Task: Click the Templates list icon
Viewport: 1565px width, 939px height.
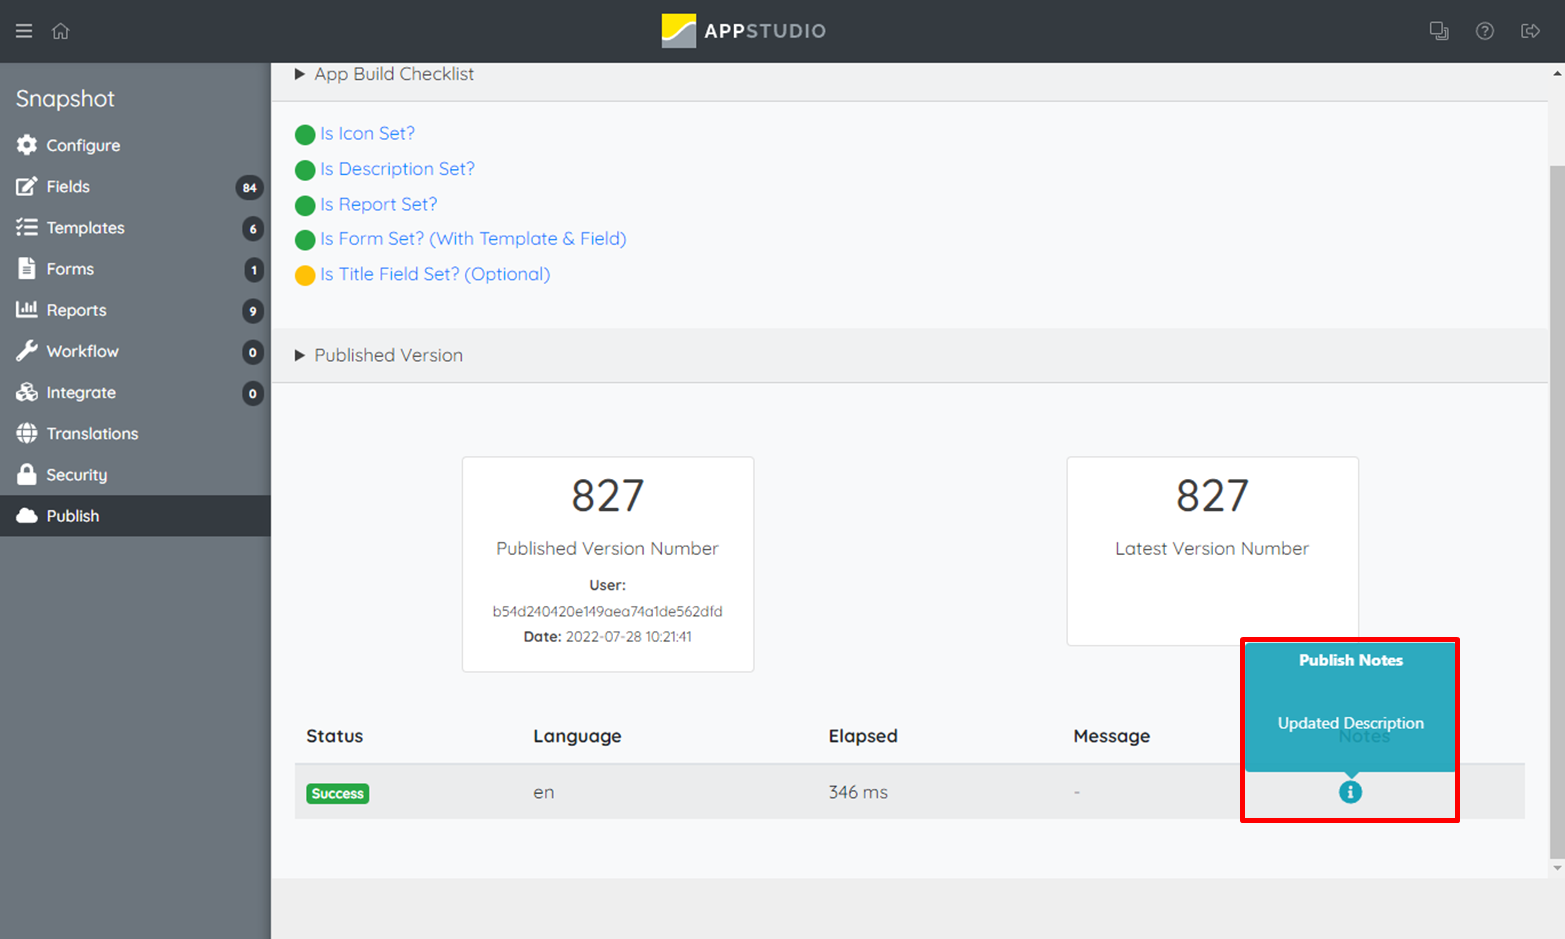Action: (x=27, y=227)
